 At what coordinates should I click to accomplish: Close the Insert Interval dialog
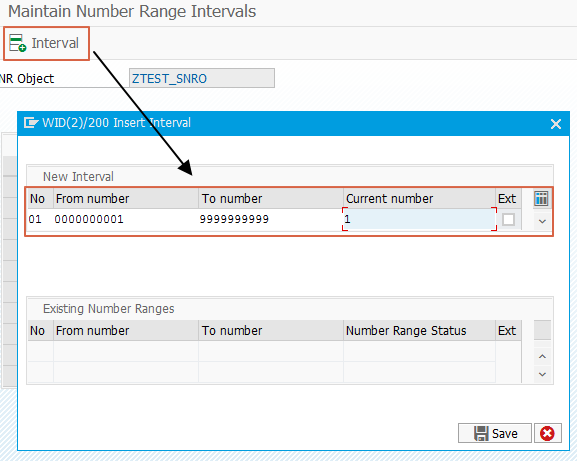(556, 124)
